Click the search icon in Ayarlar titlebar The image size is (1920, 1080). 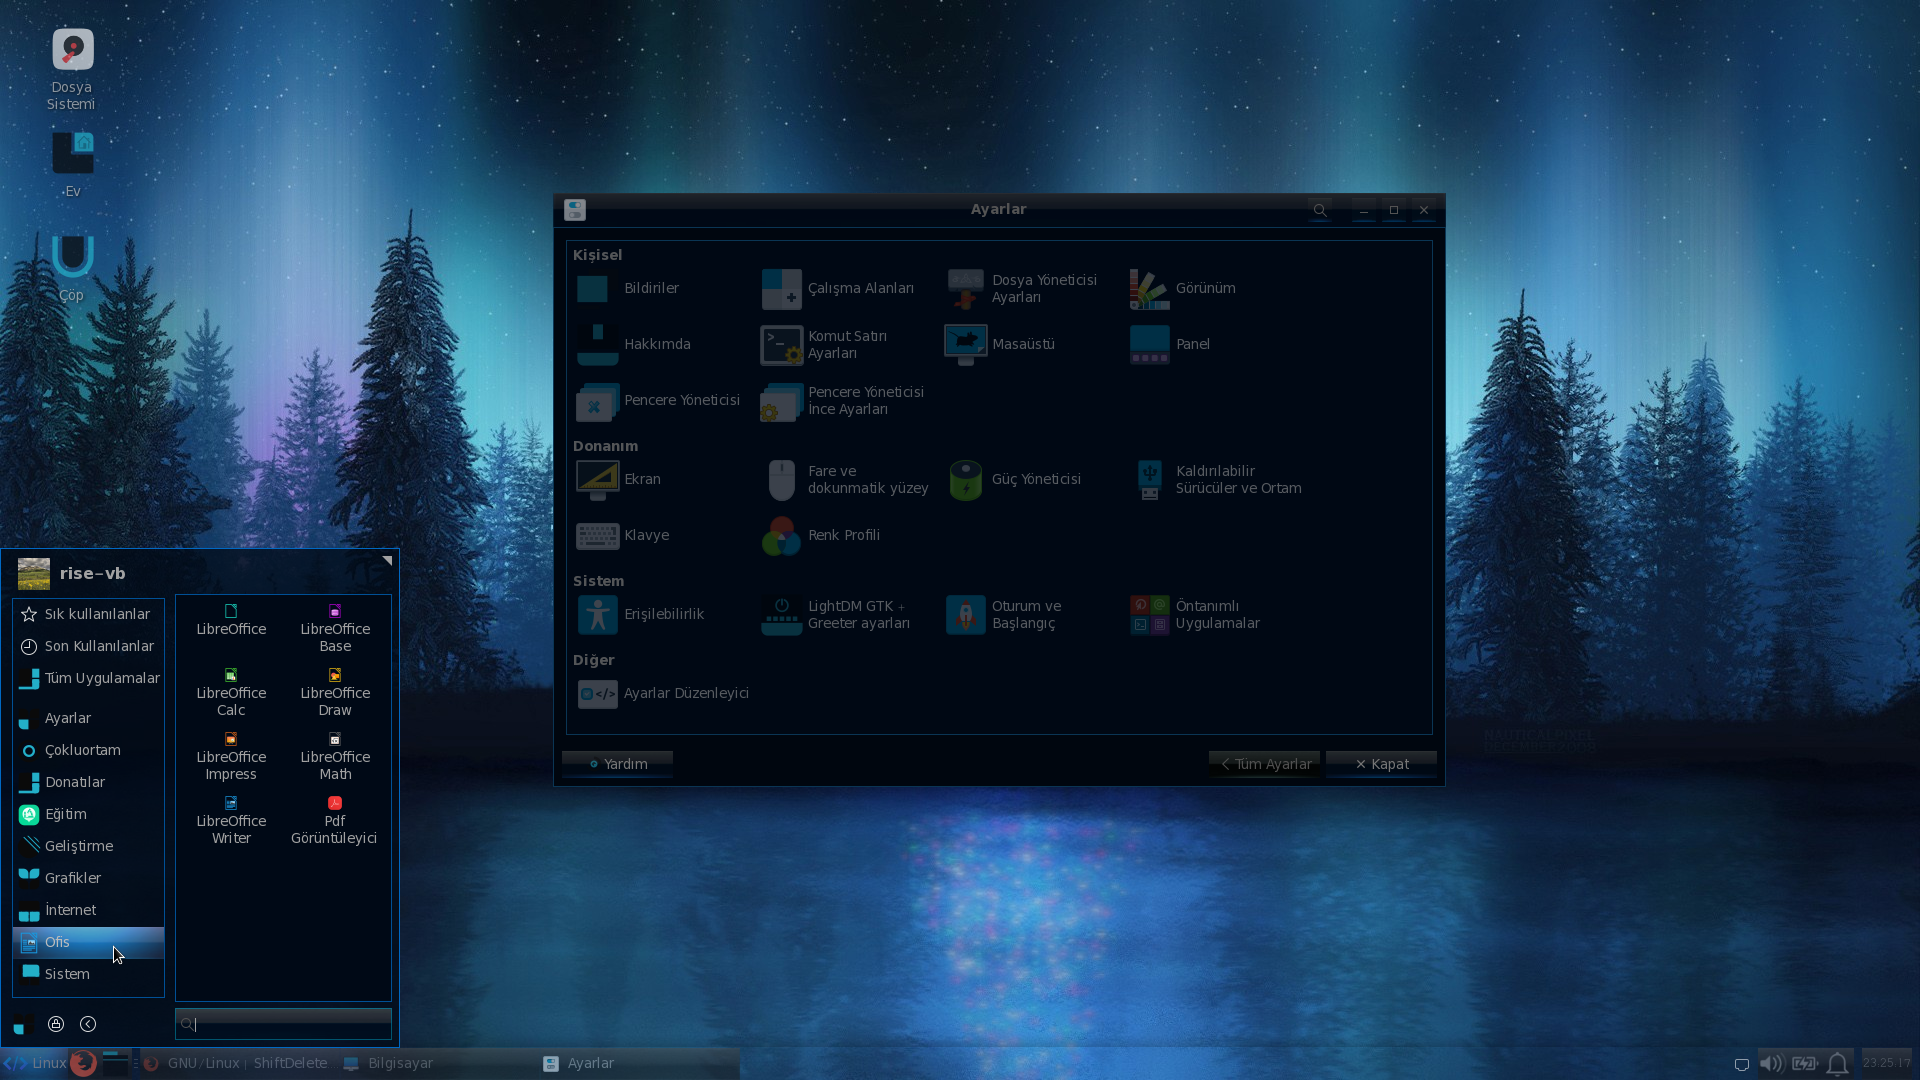1320,210
